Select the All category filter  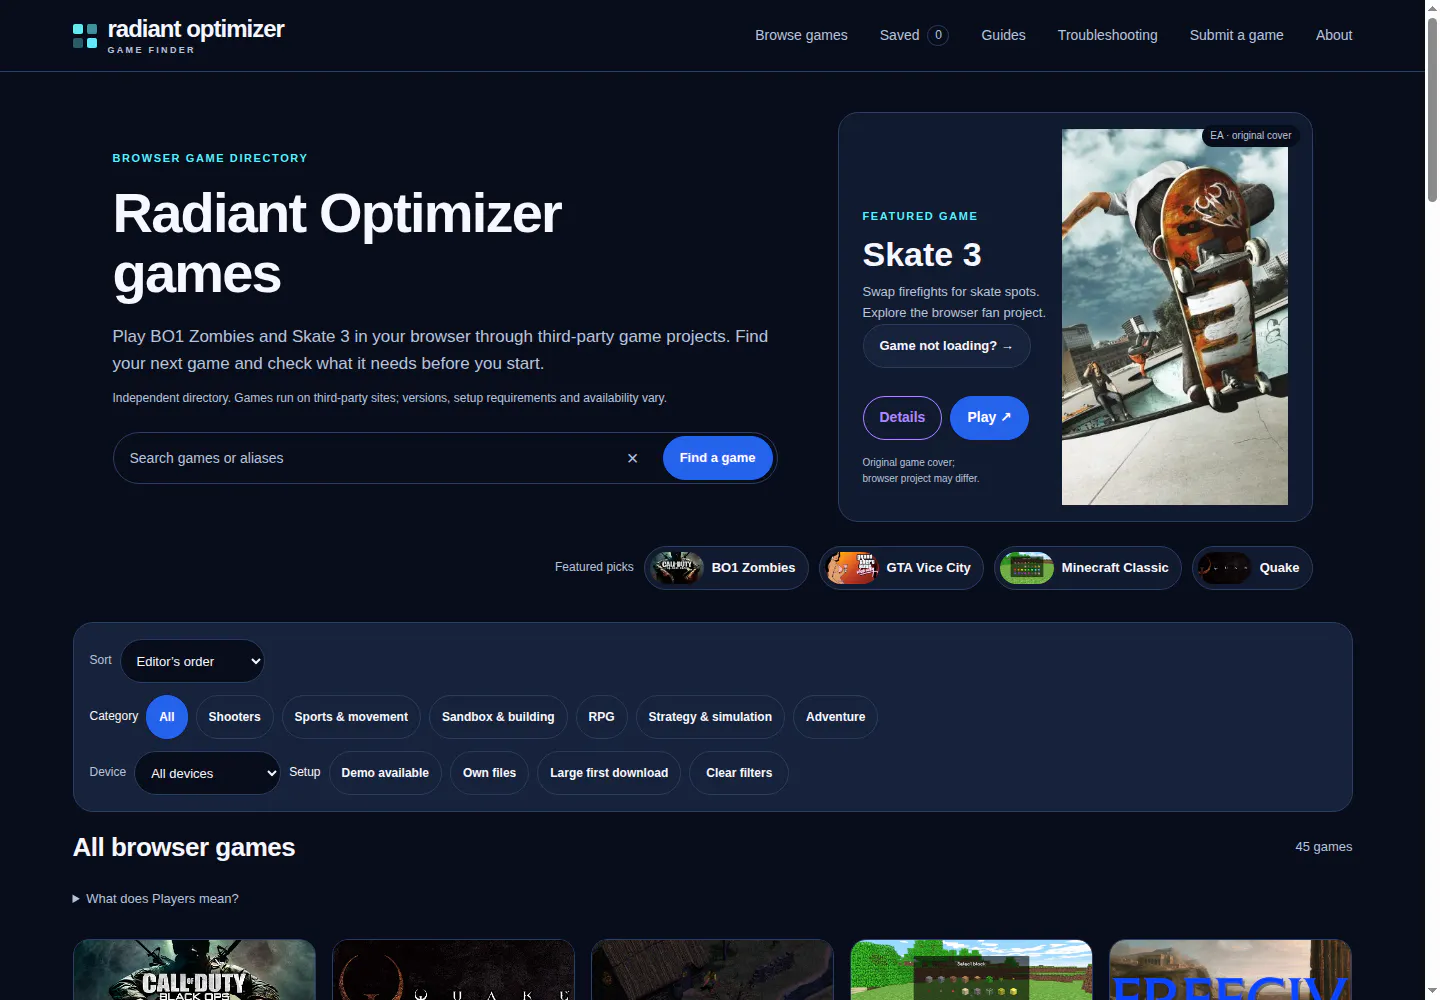click(167, 717)
